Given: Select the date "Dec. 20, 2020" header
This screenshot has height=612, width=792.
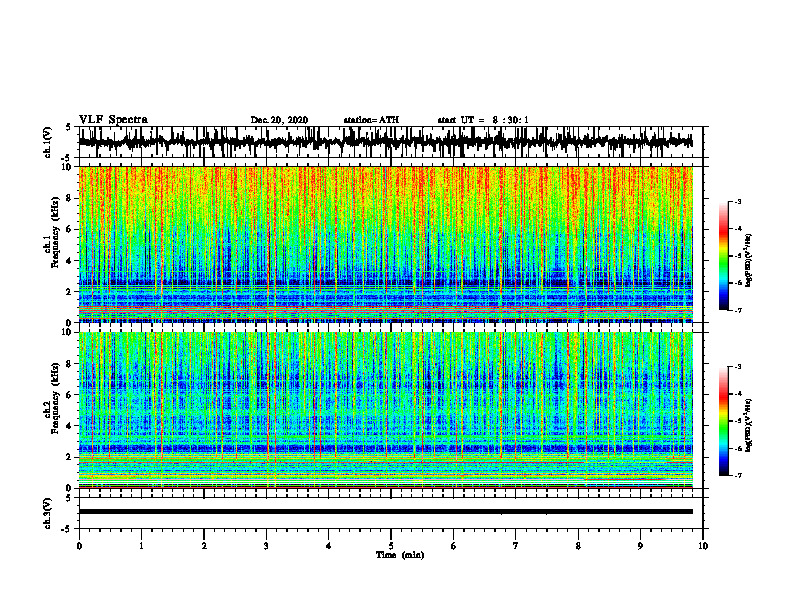Looking at the screenshot, I should 279,120.
